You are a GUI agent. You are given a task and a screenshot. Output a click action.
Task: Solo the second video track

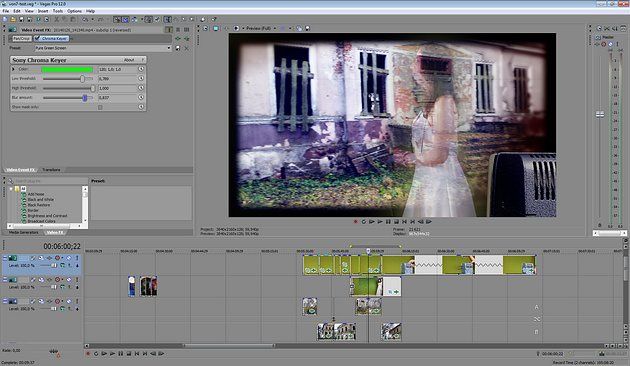click(x=77, y=280)
